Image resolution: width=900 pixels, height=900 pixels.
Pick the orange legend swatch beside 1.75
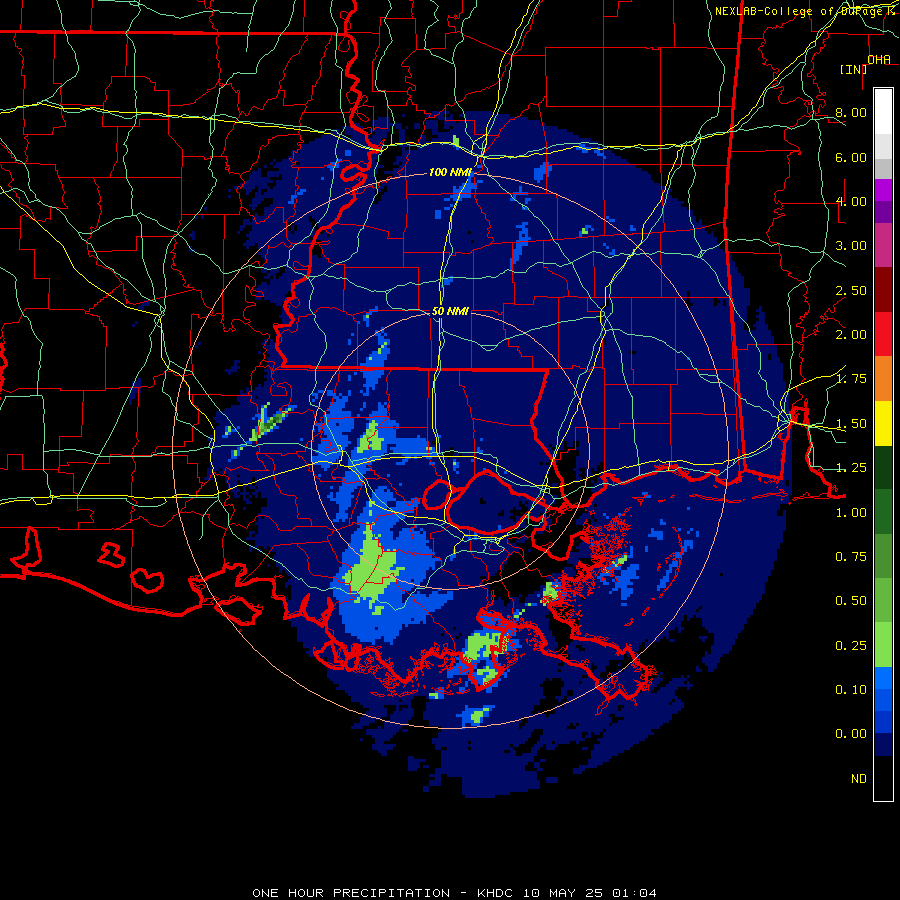tap(883, 379)
